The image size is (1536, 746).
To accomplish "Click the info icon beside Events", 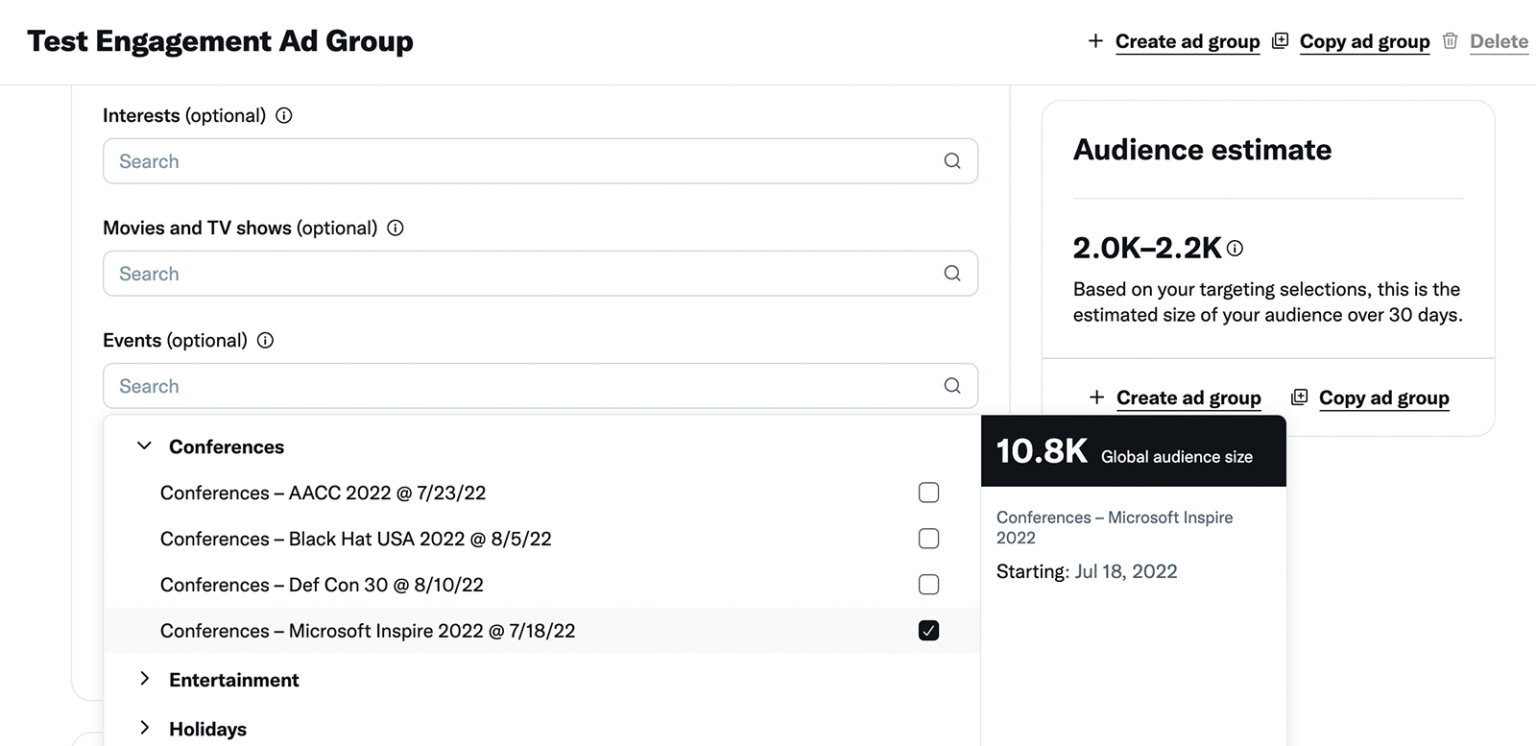I will click(x=264, y=340).
